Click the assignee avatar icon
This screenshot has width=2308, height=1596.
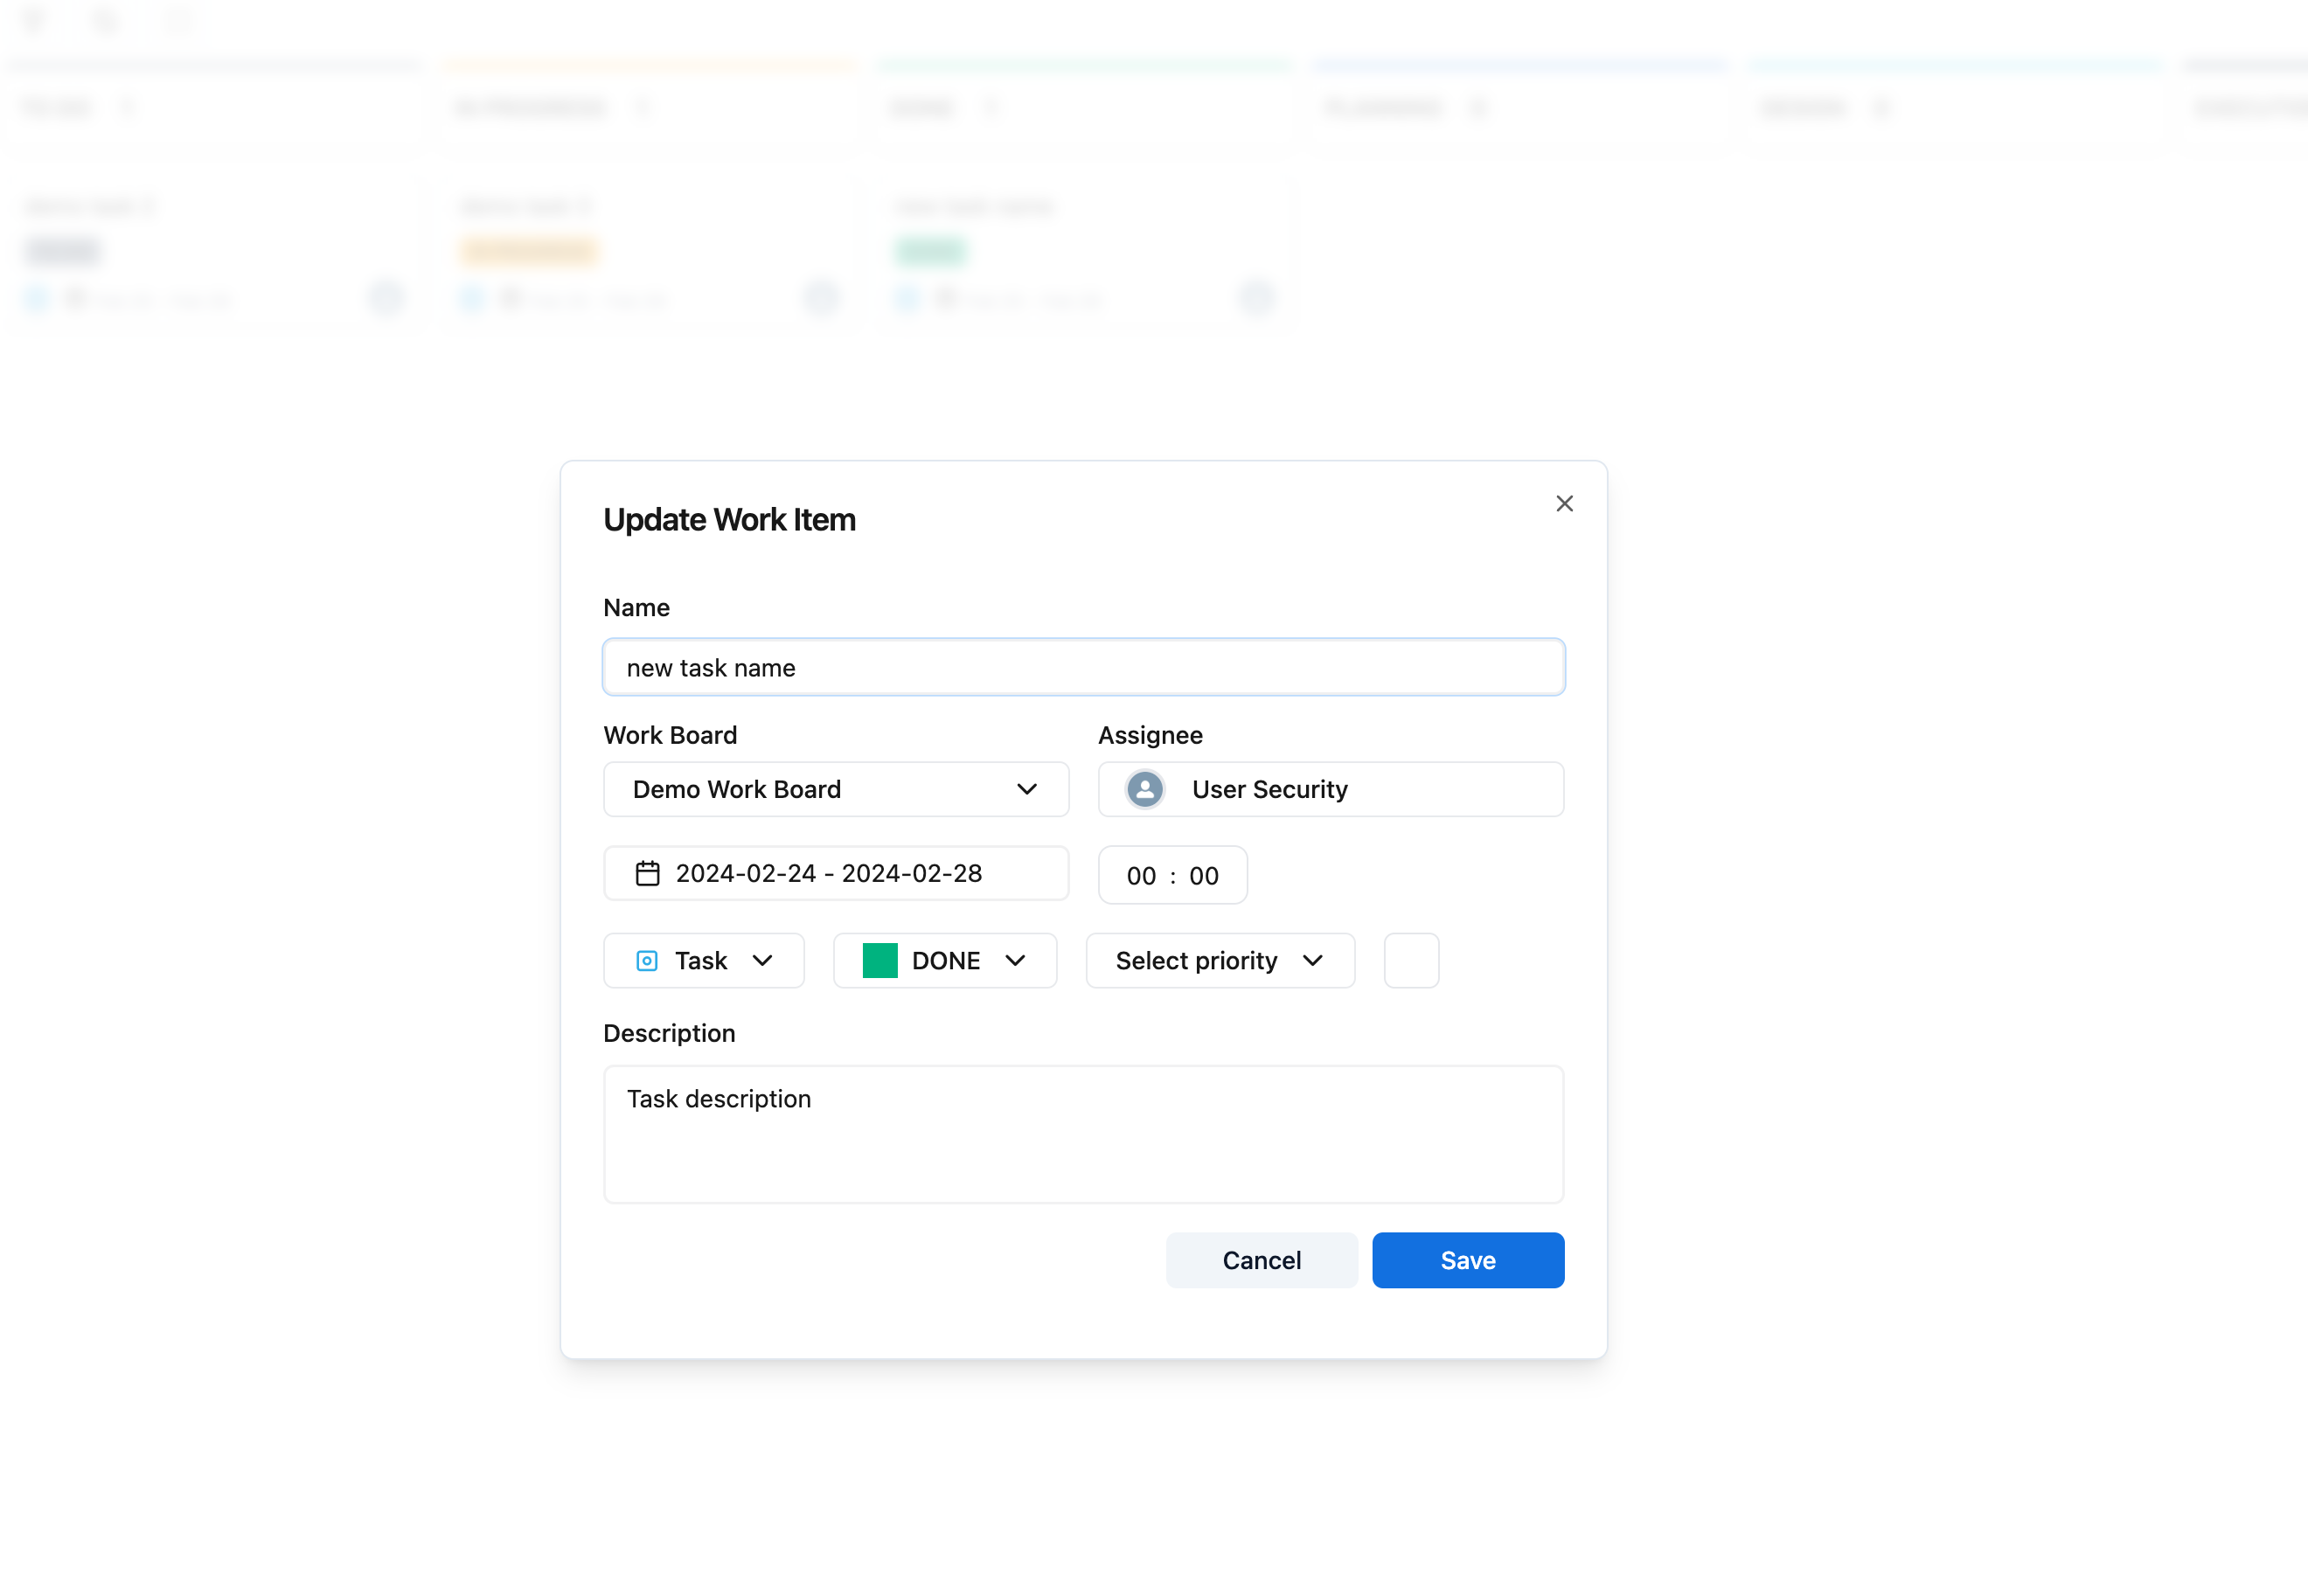[x=1144, y=789]
